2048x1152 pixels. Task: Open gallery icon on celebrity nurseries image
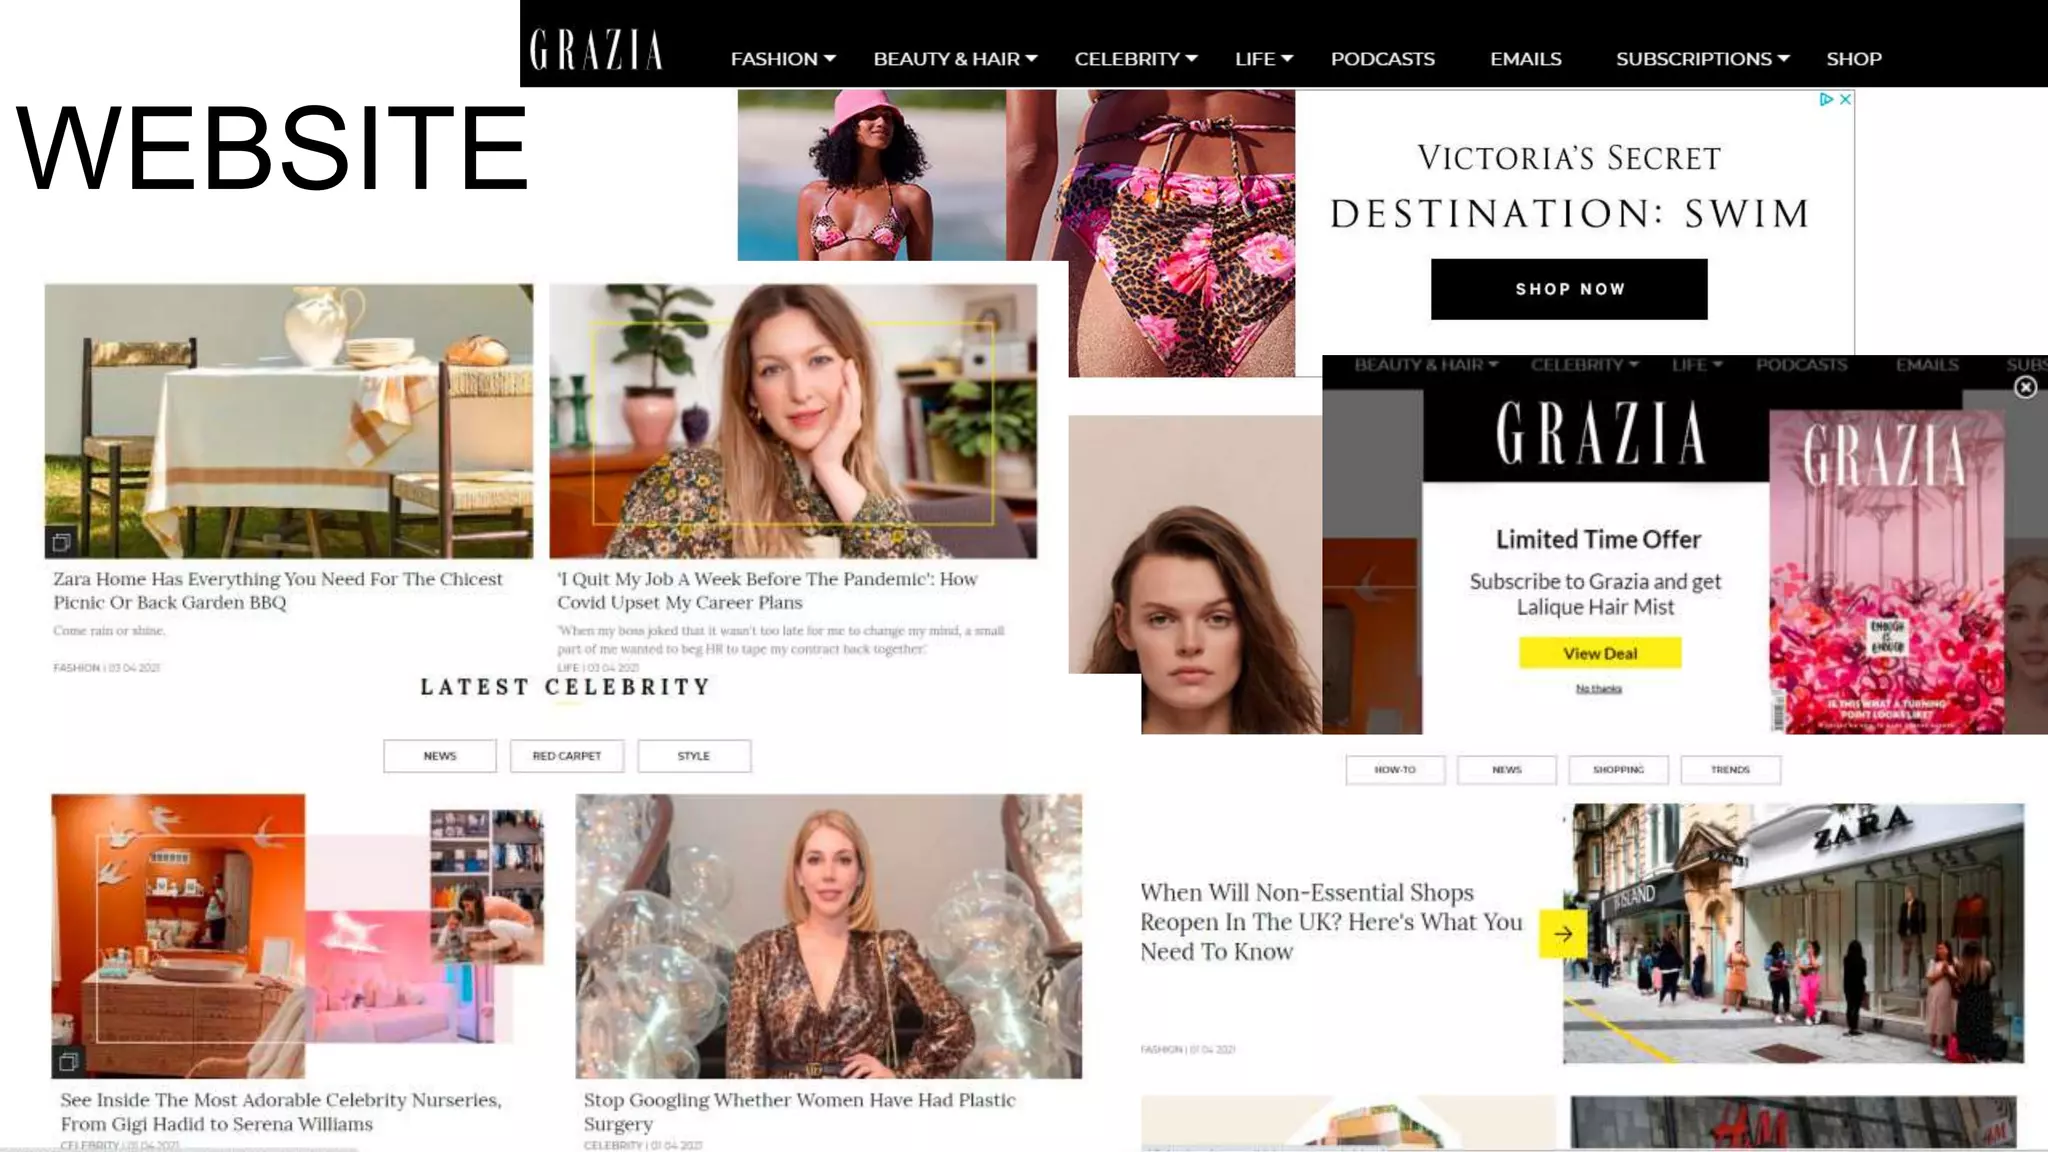[68, 1062]
